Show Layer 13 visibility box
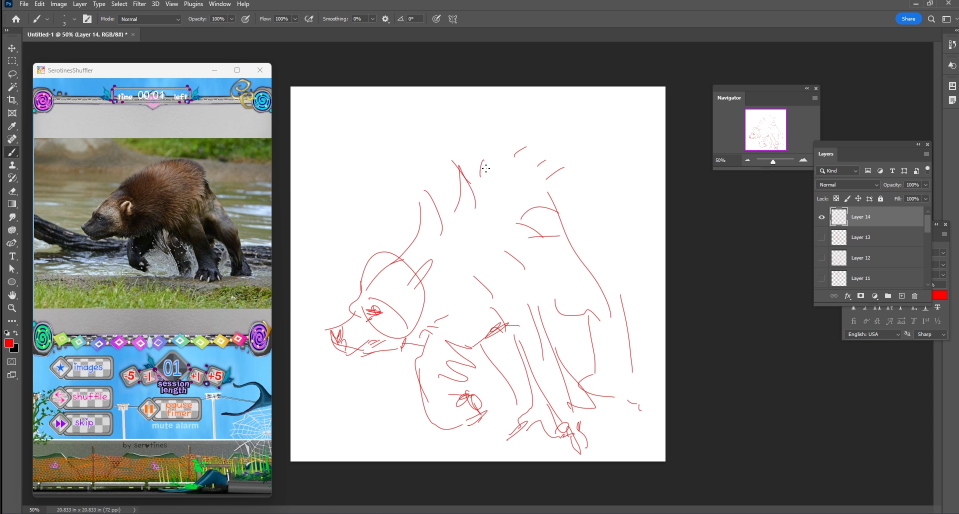 [x=821, y=237]
